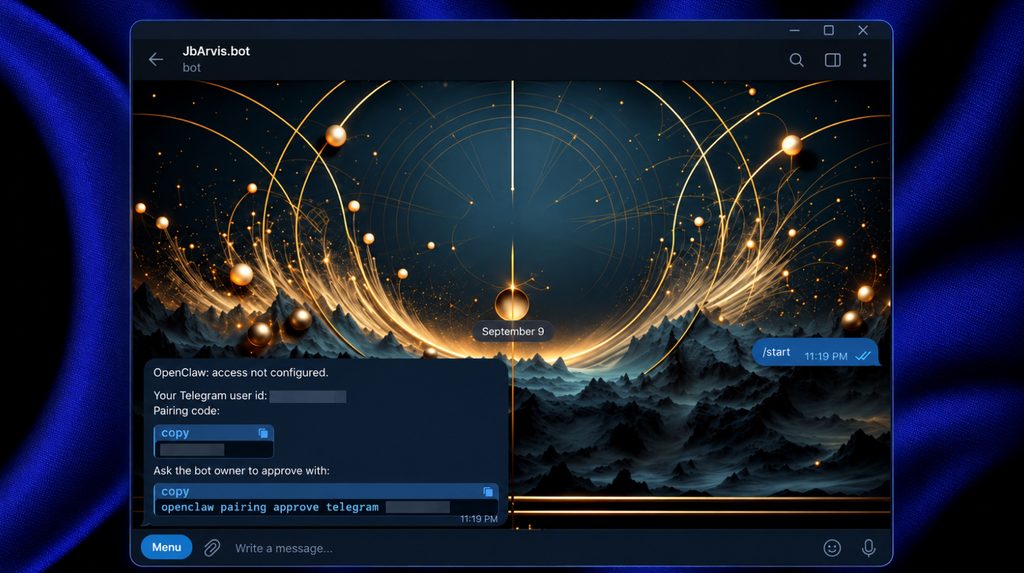Open search in this chat

pyautogui.click(x=796, y=60)
